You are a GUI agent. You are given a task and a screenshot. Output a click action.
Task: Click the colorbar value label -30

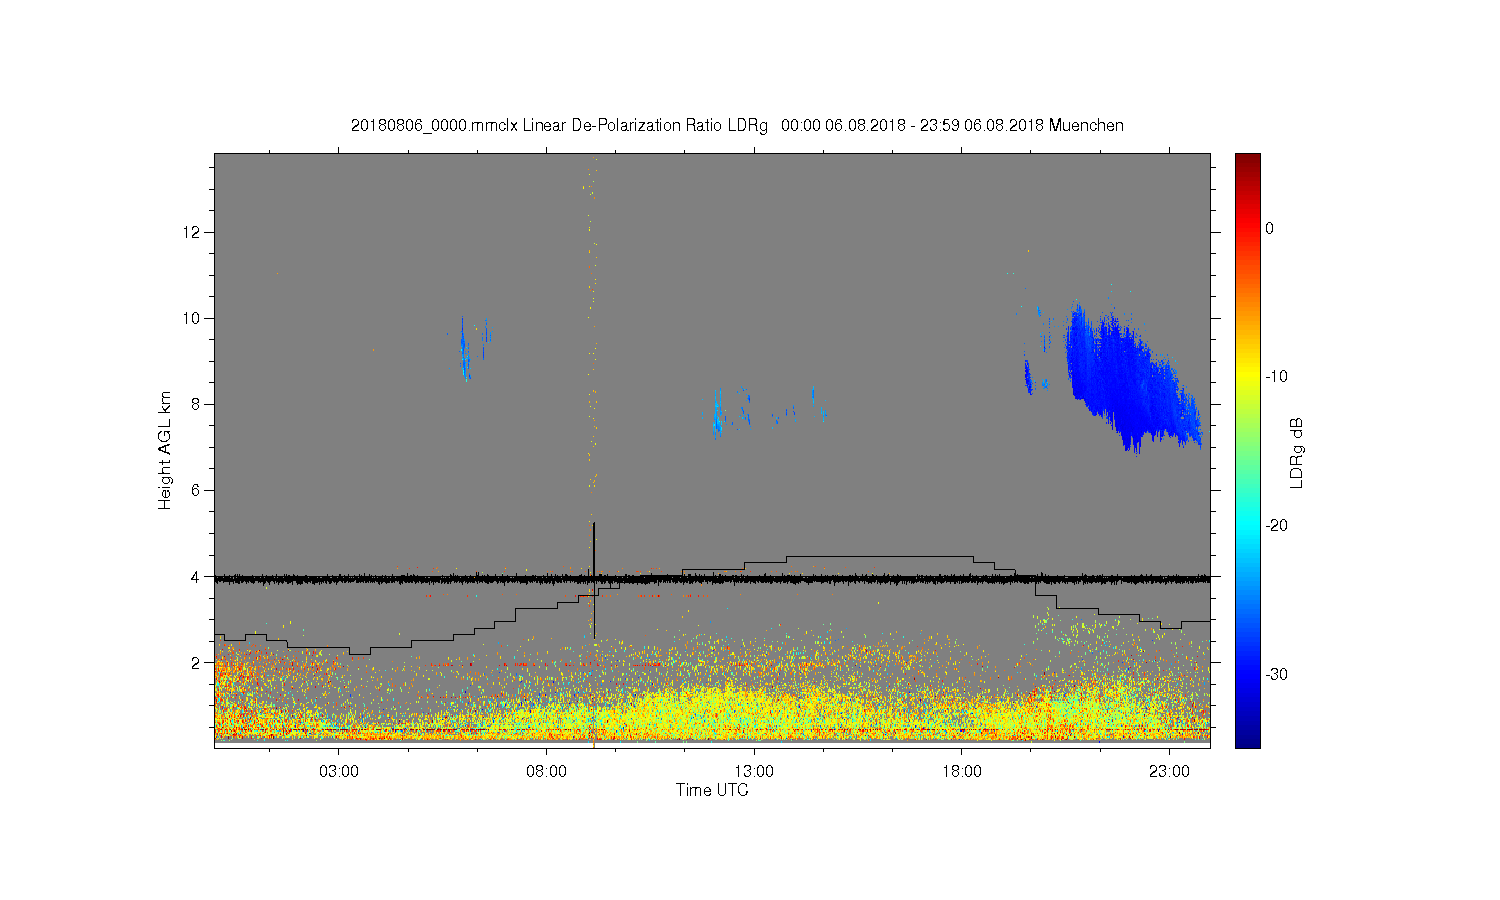(1276, 674)
